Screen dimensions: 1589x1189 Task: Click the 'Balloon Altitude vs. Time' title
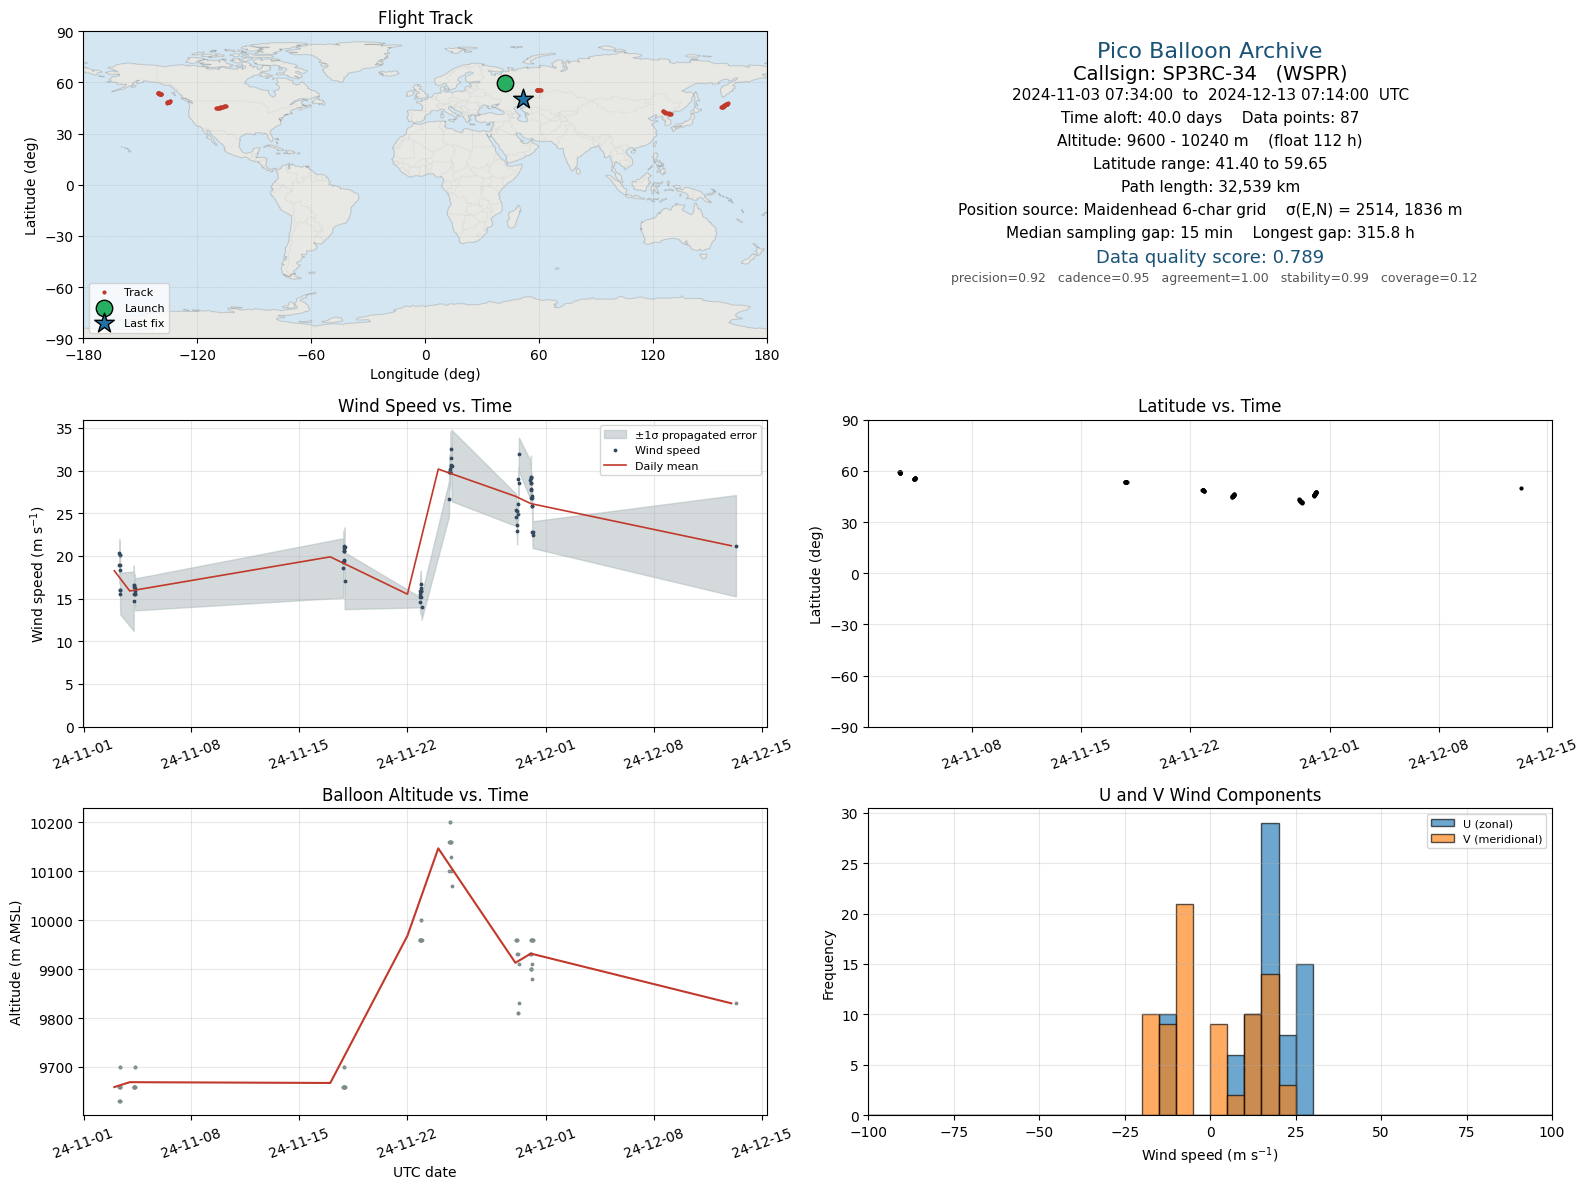point(425,795)
